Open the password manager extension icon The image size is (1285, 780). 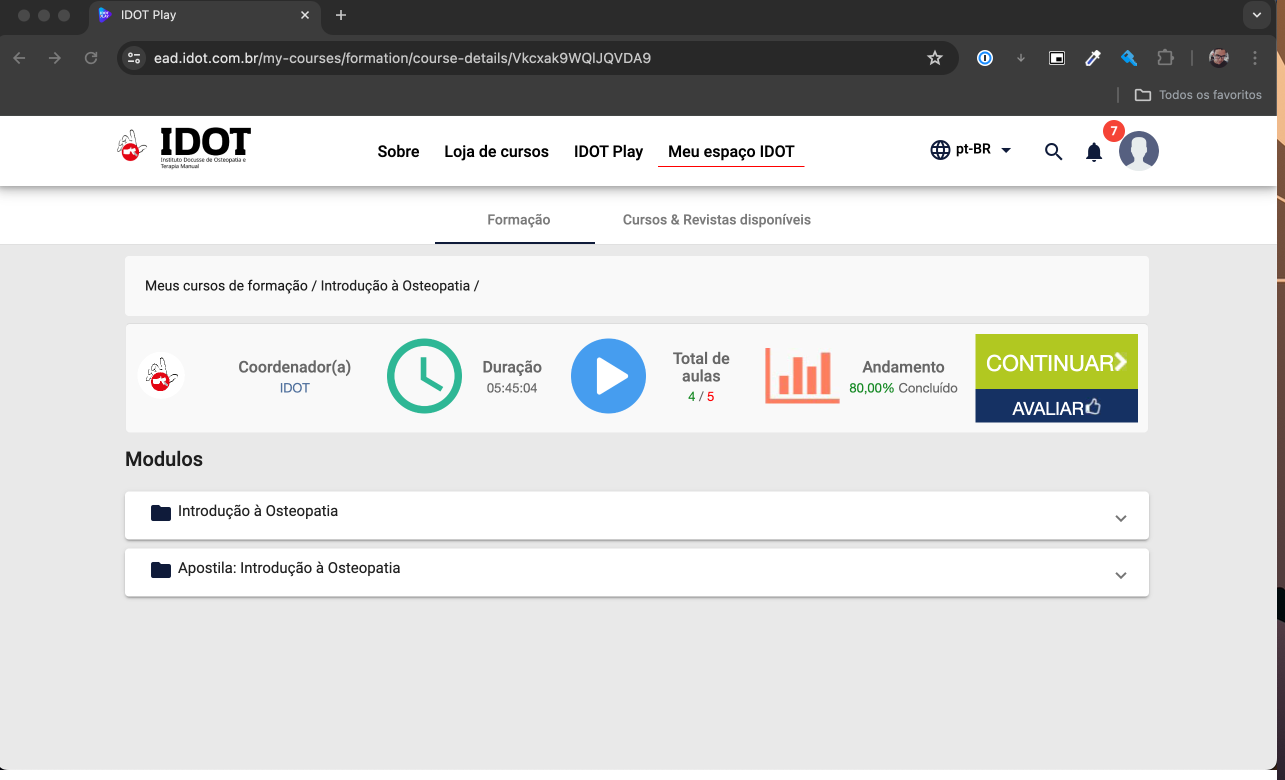coord(985,58)
